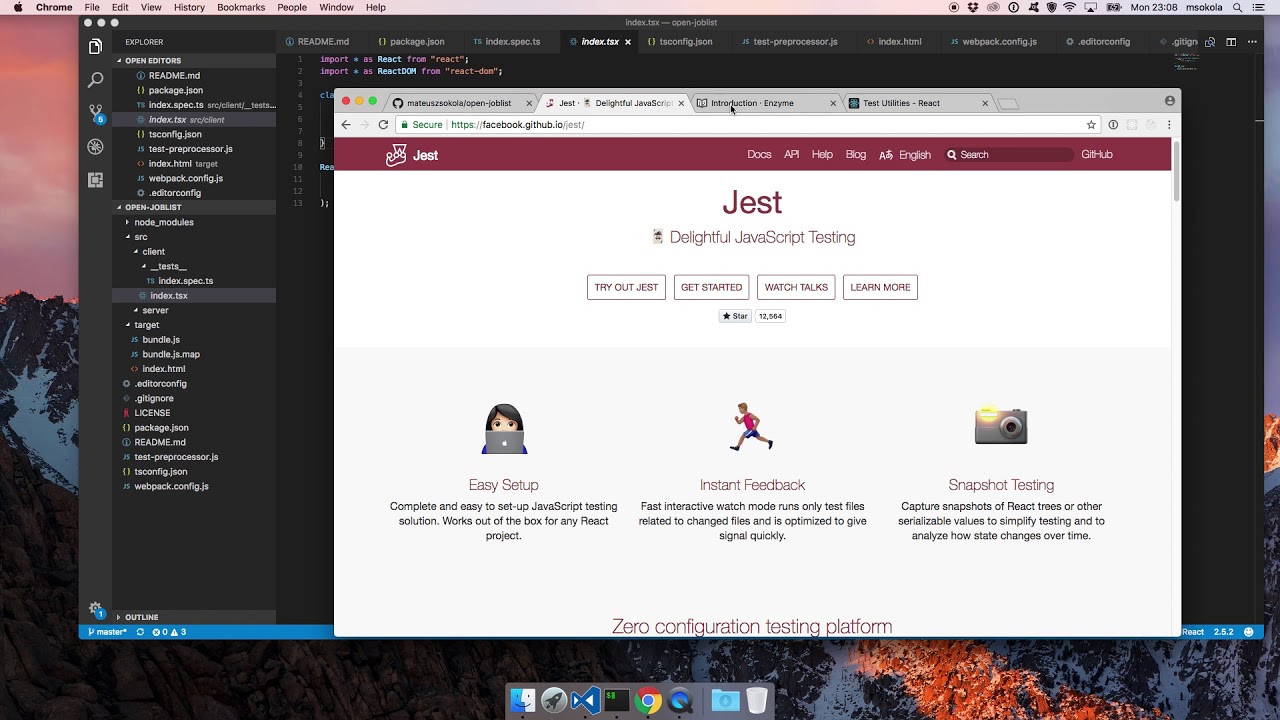Open VS Code editor more actions ellipsis
The width and height of the screenshot is (1280, 720).
(1253, 42)
